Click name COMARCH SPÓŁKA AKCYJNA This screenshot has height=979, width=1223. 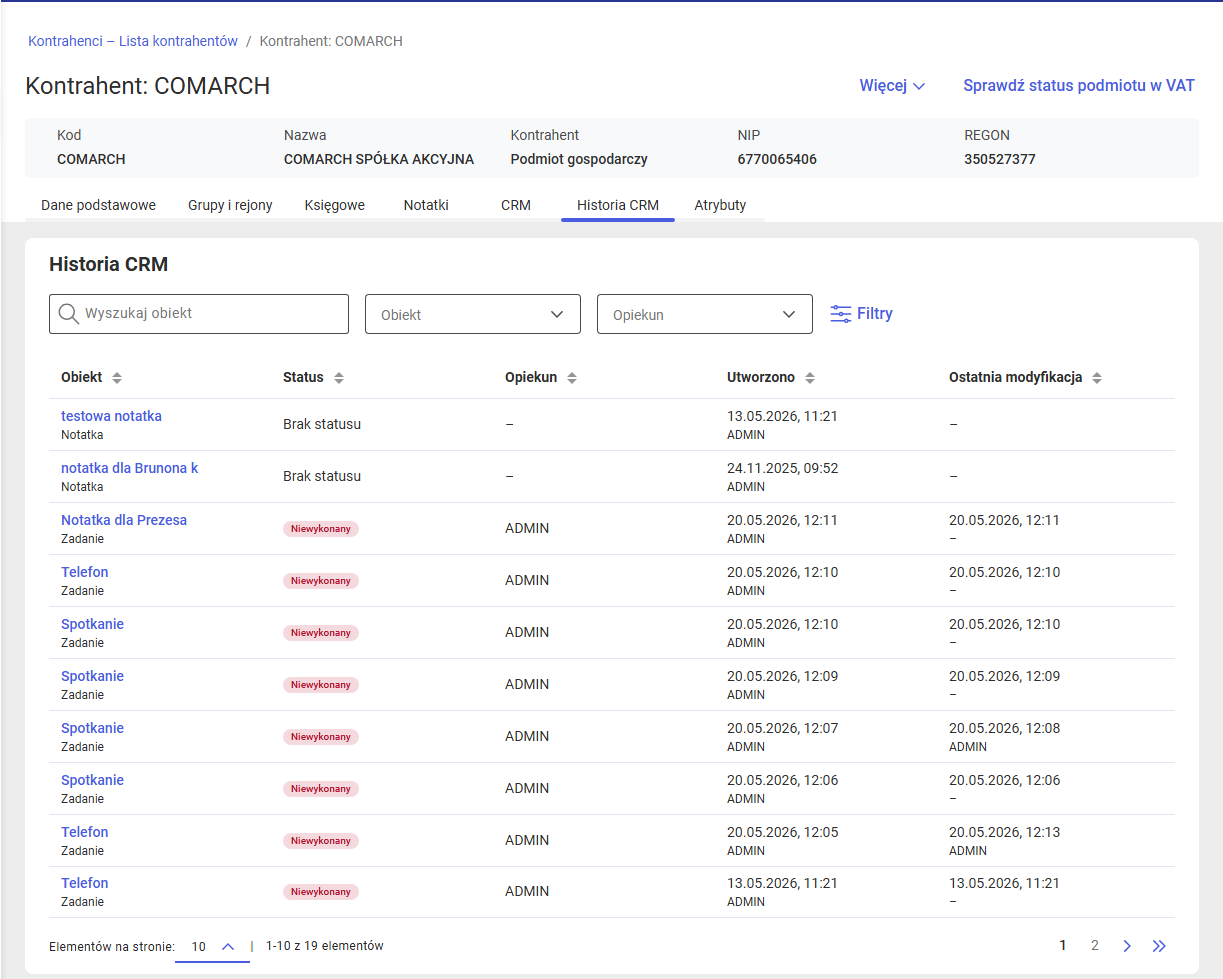[379, 159]
